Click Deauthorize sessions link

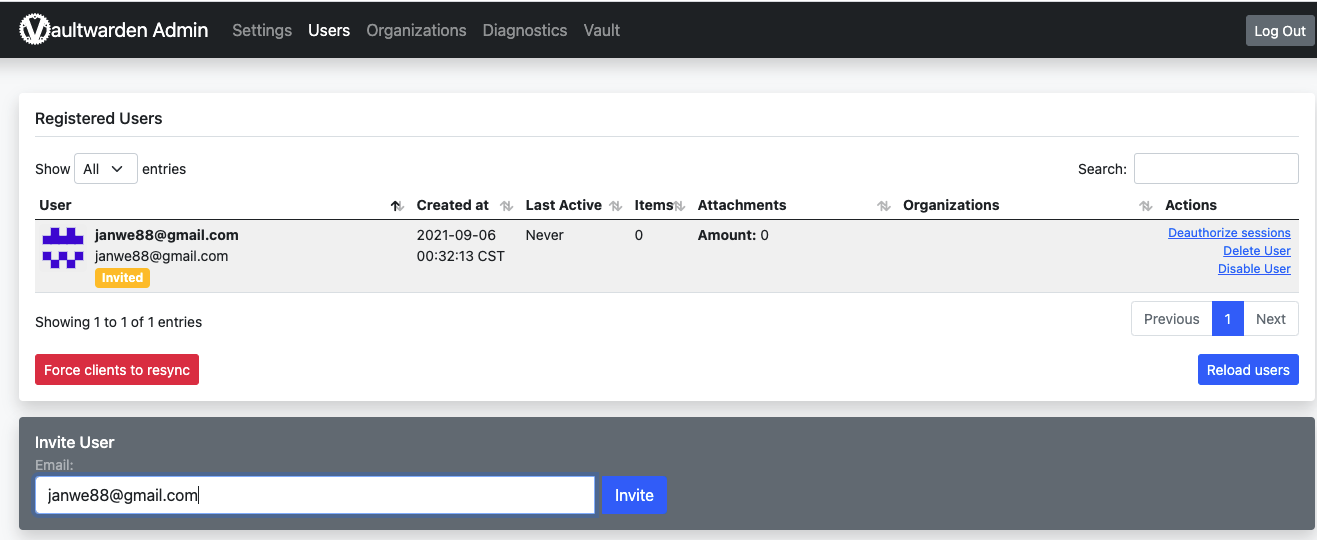coord(1229,233)
